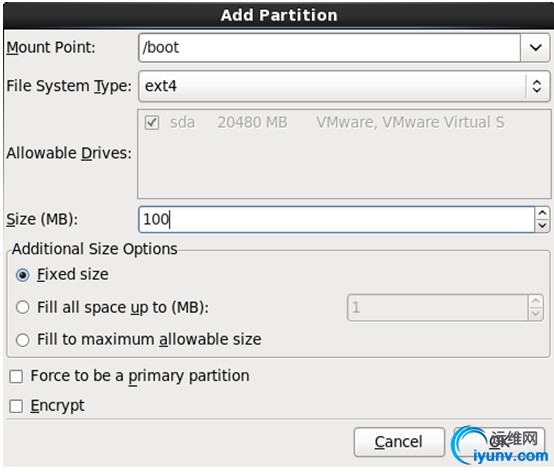The image size is (554, 472).
Task: Select Fill to maximum allowable size
Action: coord(23,340)
